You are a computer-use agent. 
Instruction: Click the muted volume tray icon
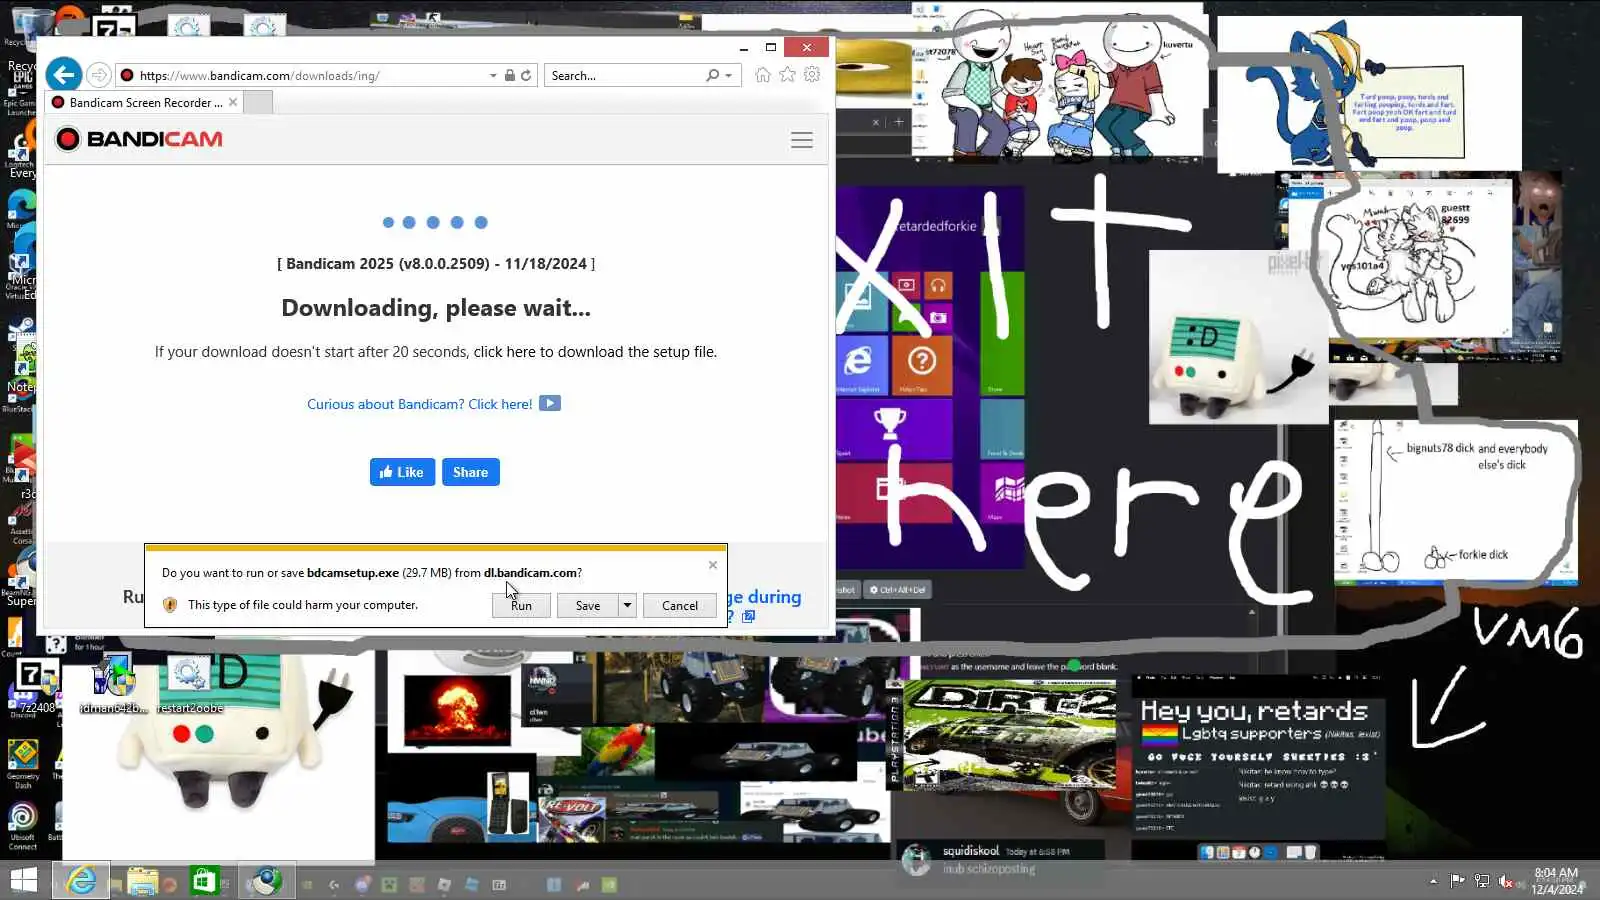(x=1506, y=881)
